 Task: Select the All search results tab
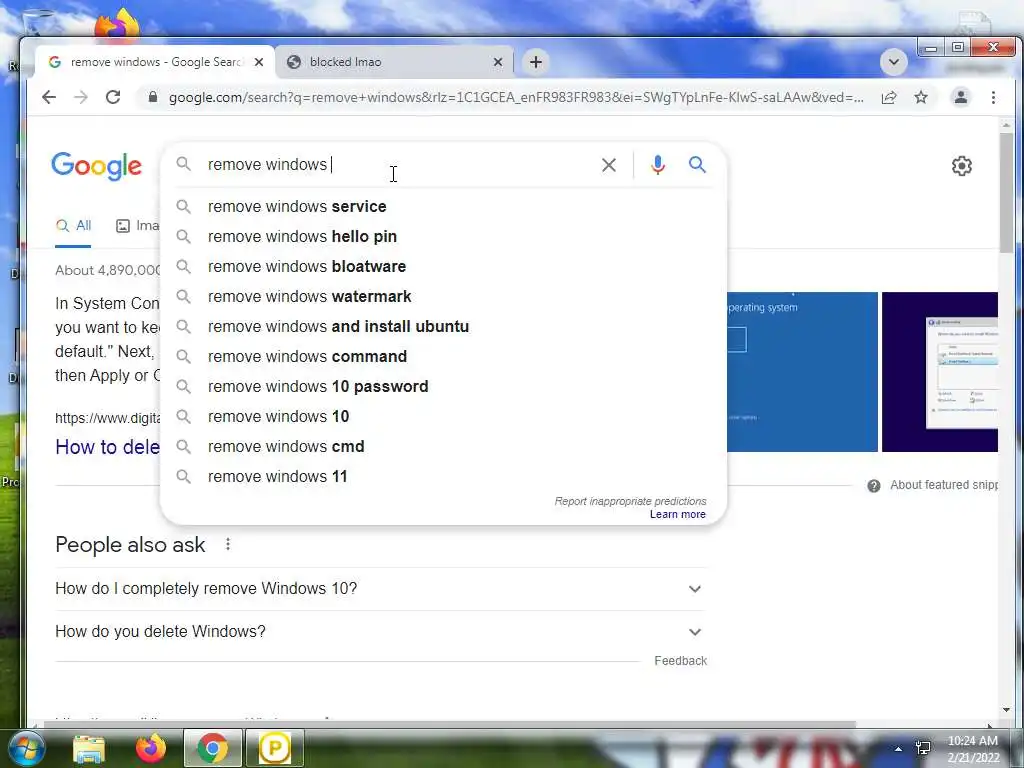pyautogui.click(x=73, y=226)
